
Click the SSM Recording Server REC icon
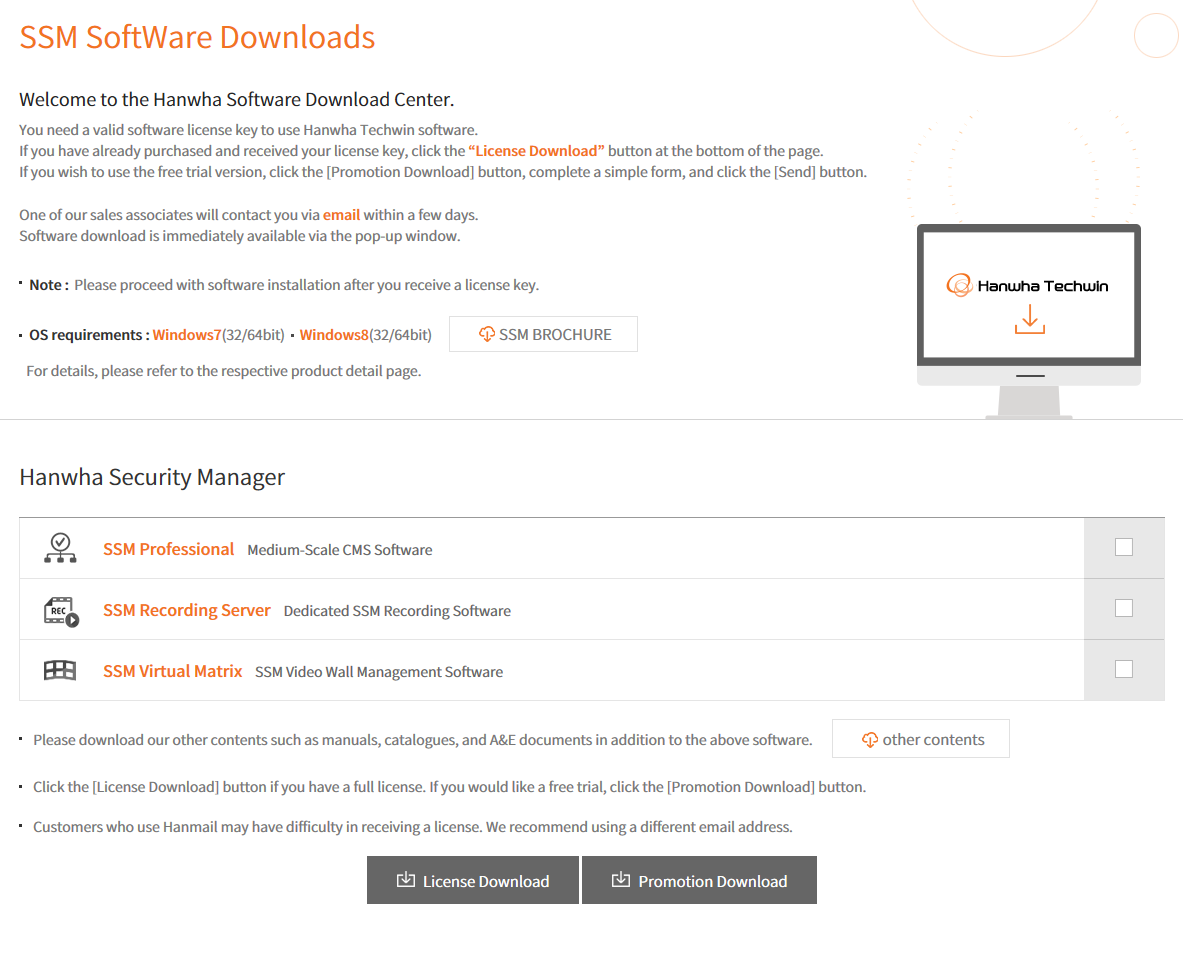[61, 611]
